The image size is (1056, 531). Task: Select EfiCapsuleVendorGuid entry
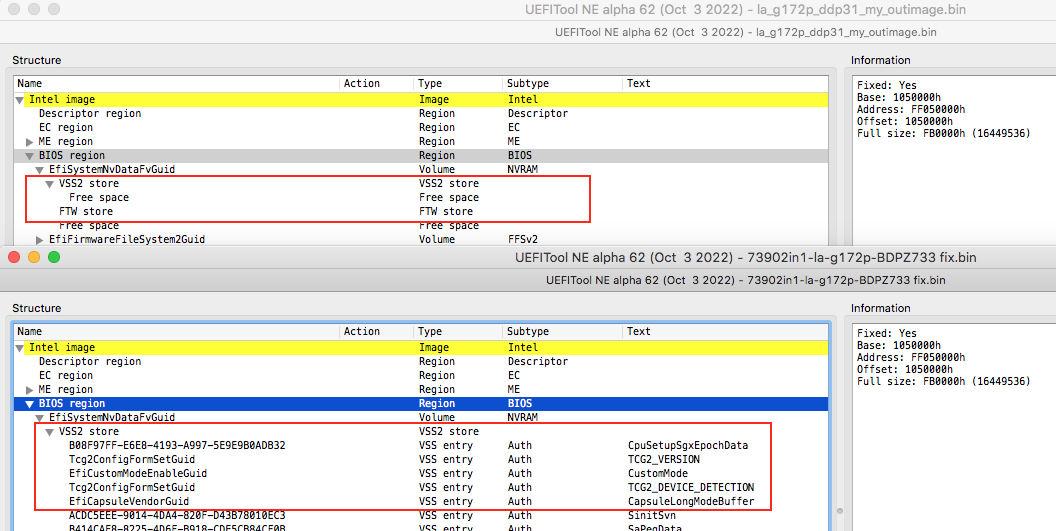click(x=422, y=502)
